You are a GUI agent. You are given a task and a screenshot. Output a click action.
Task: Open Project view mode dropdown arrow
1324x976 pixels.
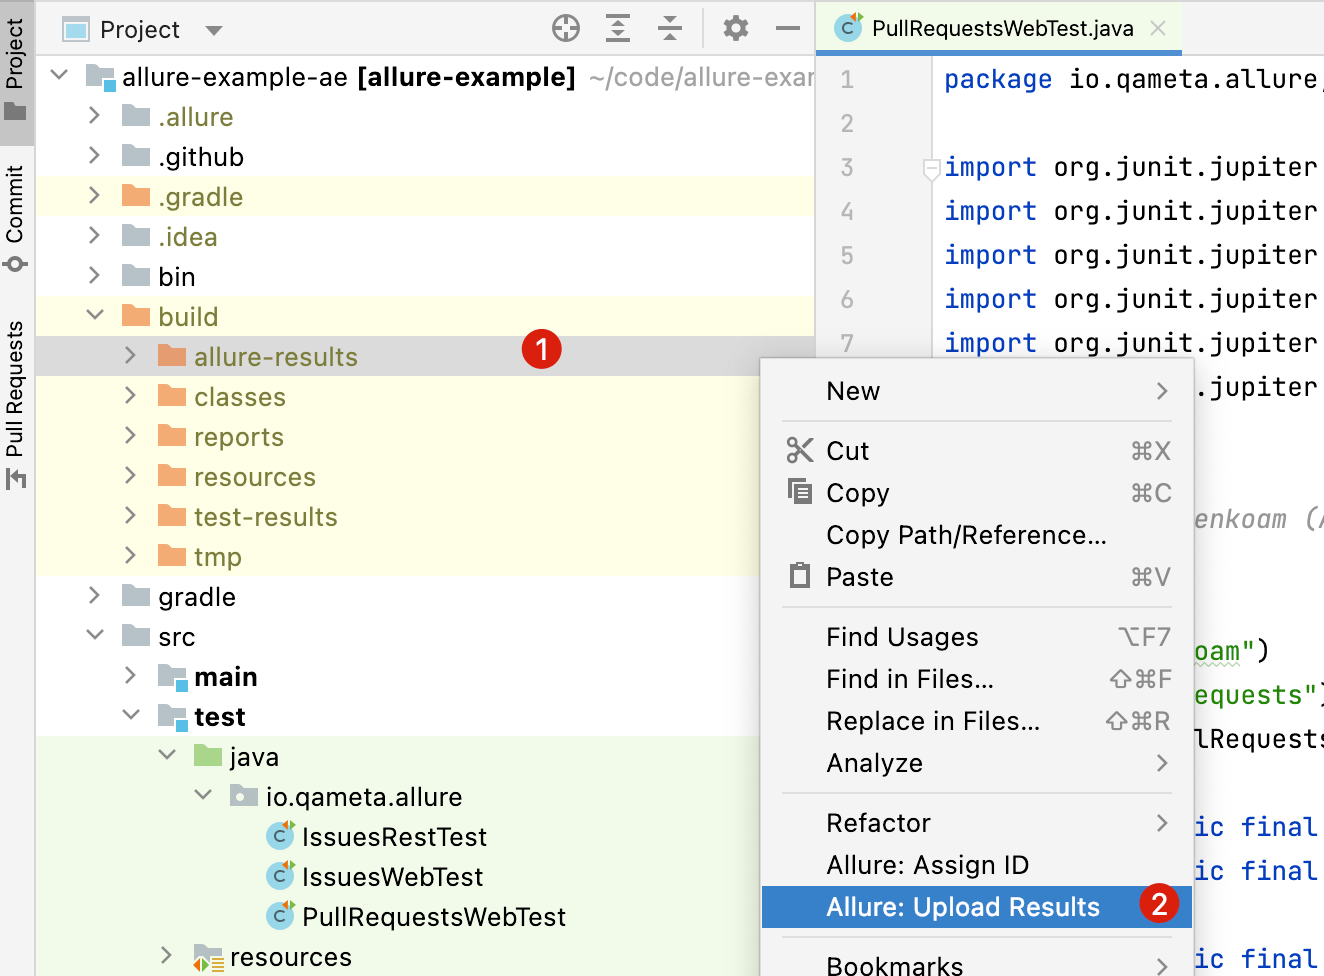pyautogui.click(x=213, y=30)
